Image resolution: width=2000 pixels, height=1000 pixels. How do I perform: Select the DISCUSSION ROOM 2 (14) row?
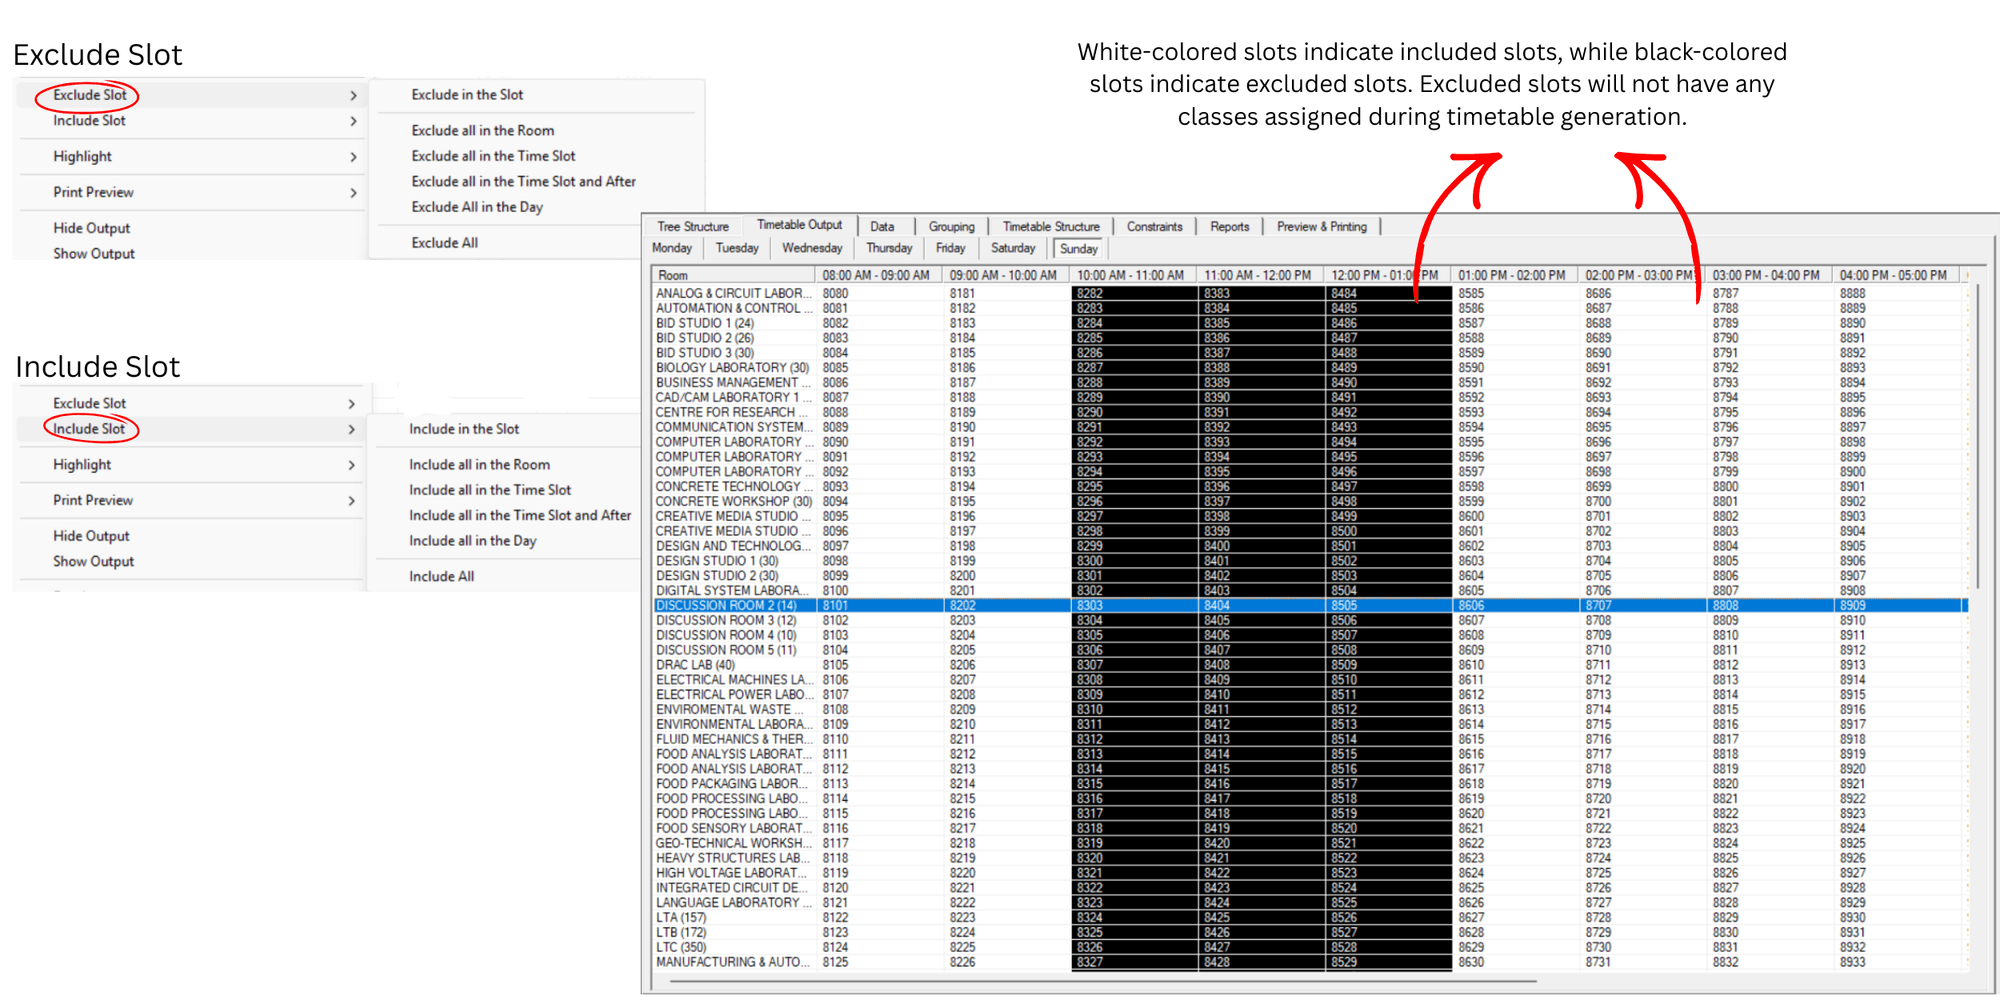coord(1310,606)
